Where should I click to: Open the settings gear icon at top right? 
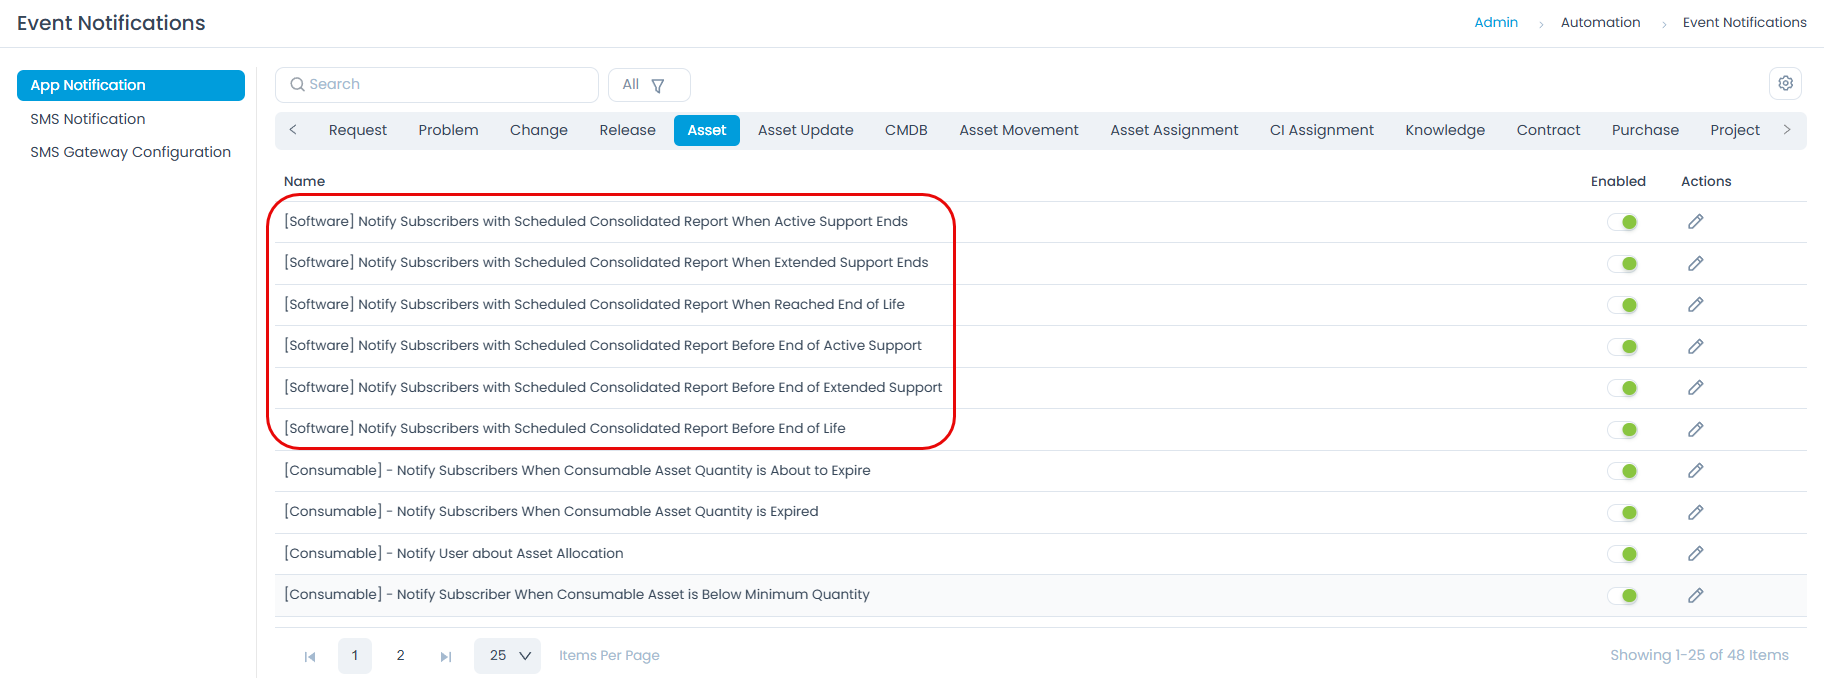(1785, 84)
